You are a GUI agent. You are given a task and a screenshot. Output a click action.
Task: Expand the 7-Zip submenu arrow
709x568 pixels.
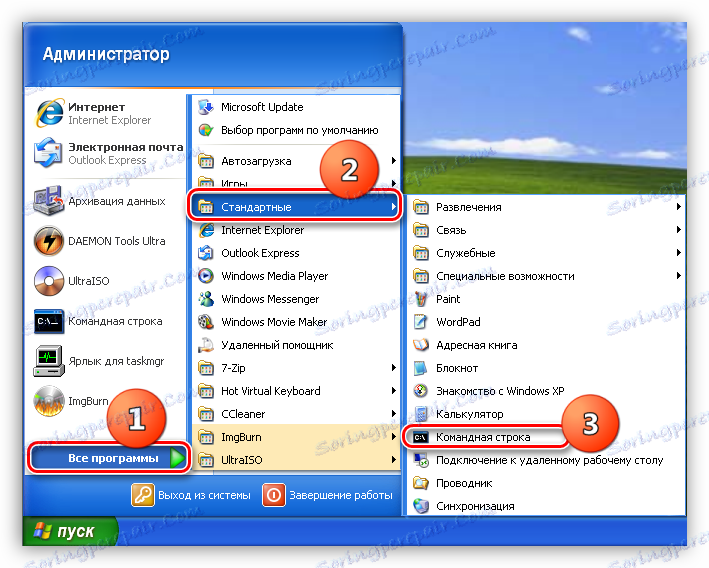click(393, 368)
